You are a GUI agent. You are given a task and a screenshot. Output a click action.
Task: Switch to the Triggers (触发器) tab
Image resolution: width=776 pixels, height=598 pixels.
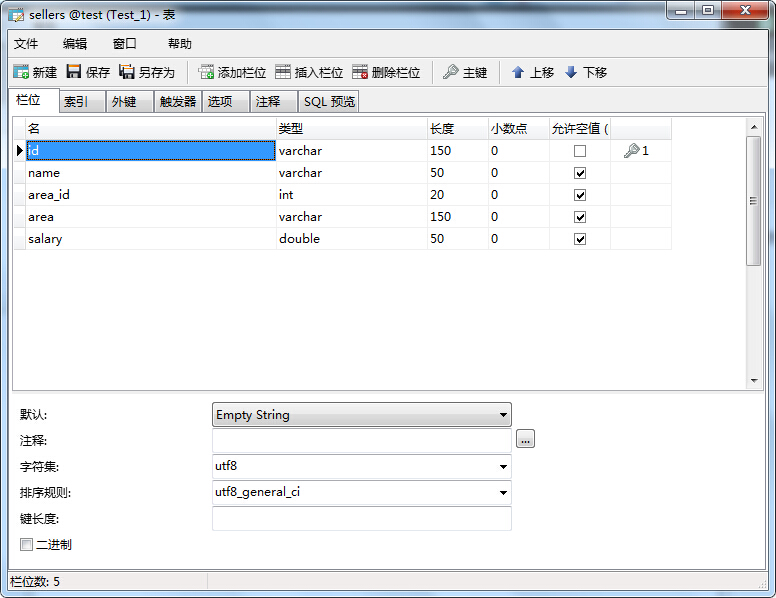178,101
